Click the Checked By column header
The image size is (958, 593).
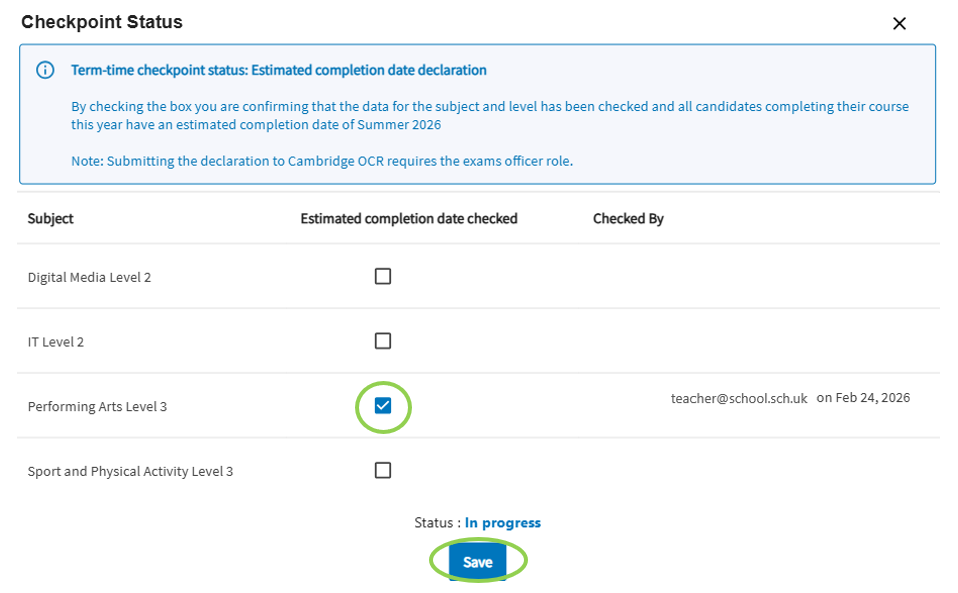[x=628, y=218]
